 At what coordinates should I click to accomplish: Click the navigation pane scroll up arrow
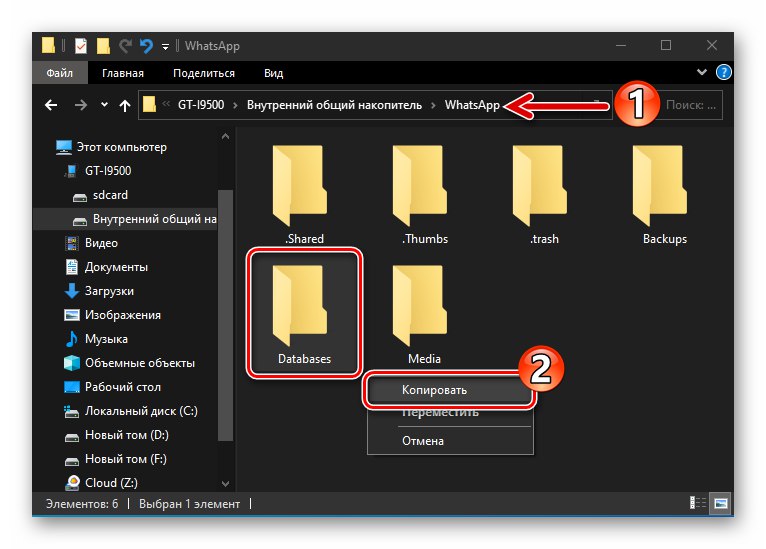[225, 137]
